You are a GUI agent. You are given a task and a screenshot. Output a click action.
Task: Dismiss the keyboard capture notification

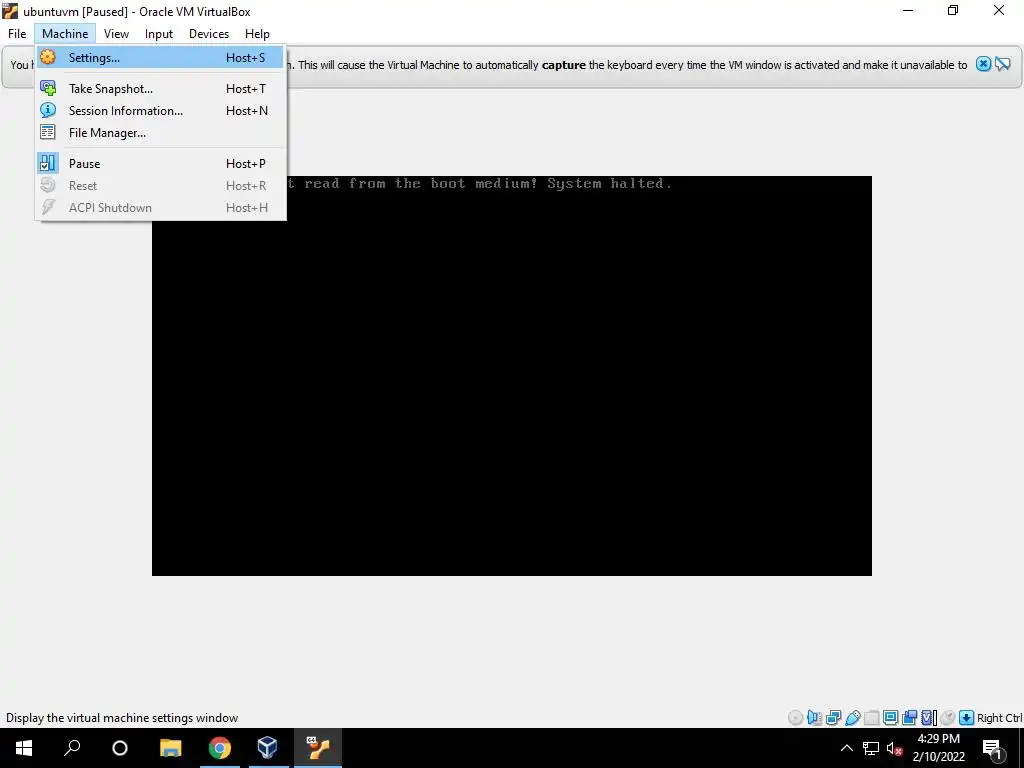tap(984, 64)
